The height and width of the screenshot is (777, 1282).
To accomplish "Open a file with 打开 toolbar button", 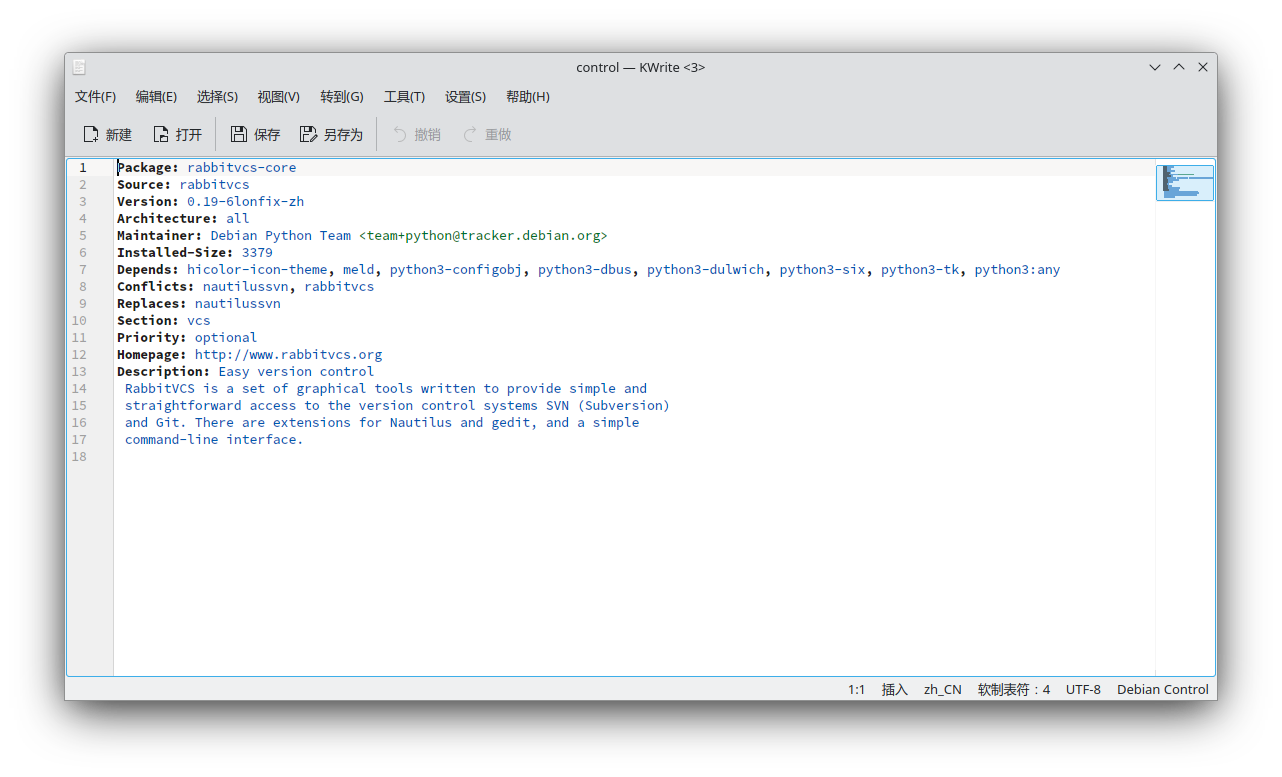I will [x=177, y=134].
